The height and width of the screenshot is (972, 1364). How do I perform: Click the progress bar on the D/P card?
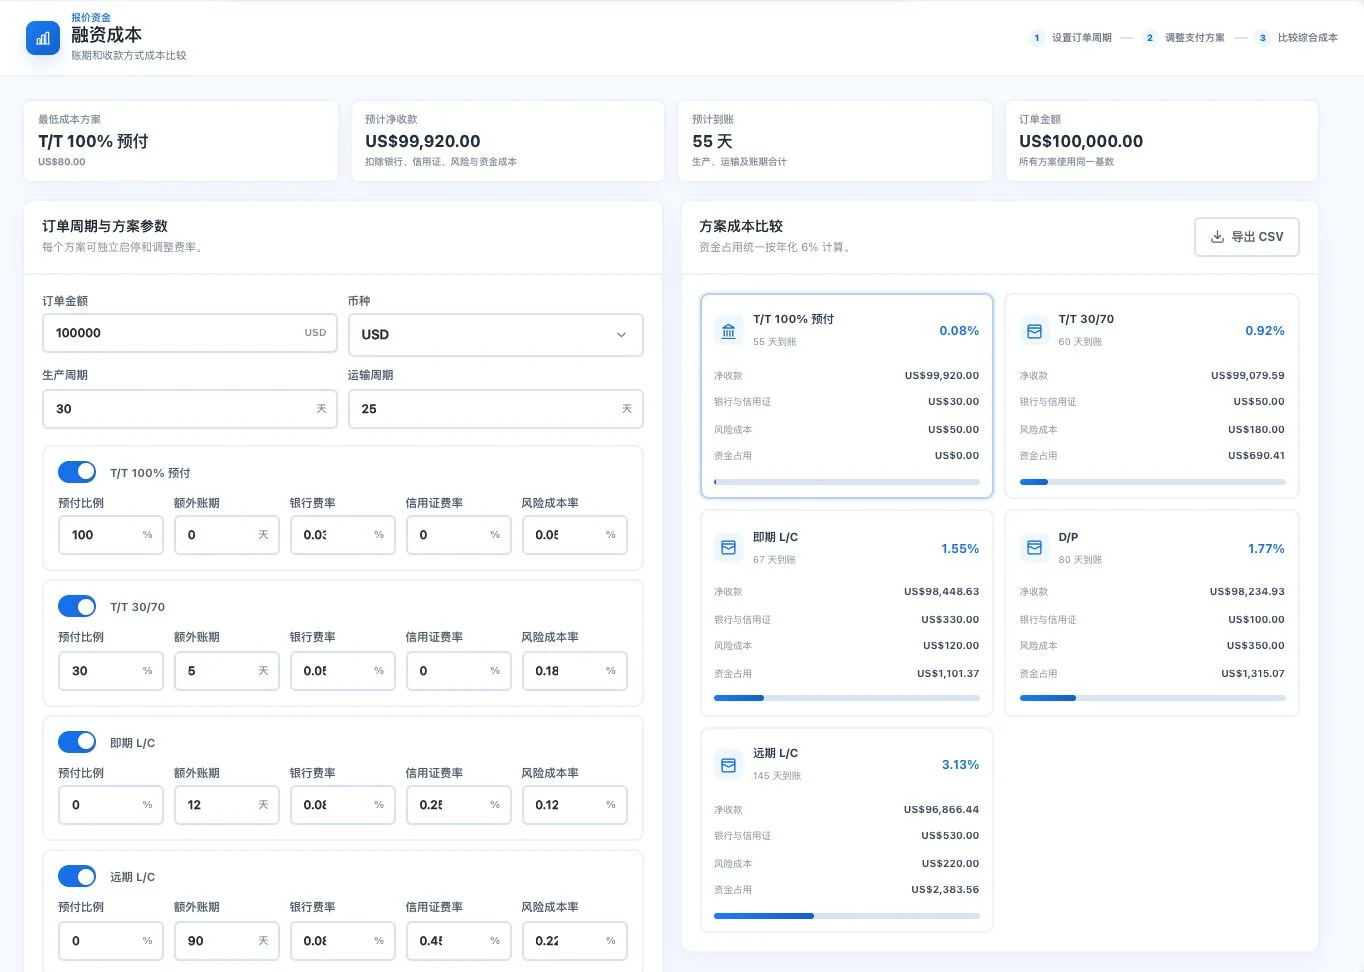click(x=1152, y=698)
